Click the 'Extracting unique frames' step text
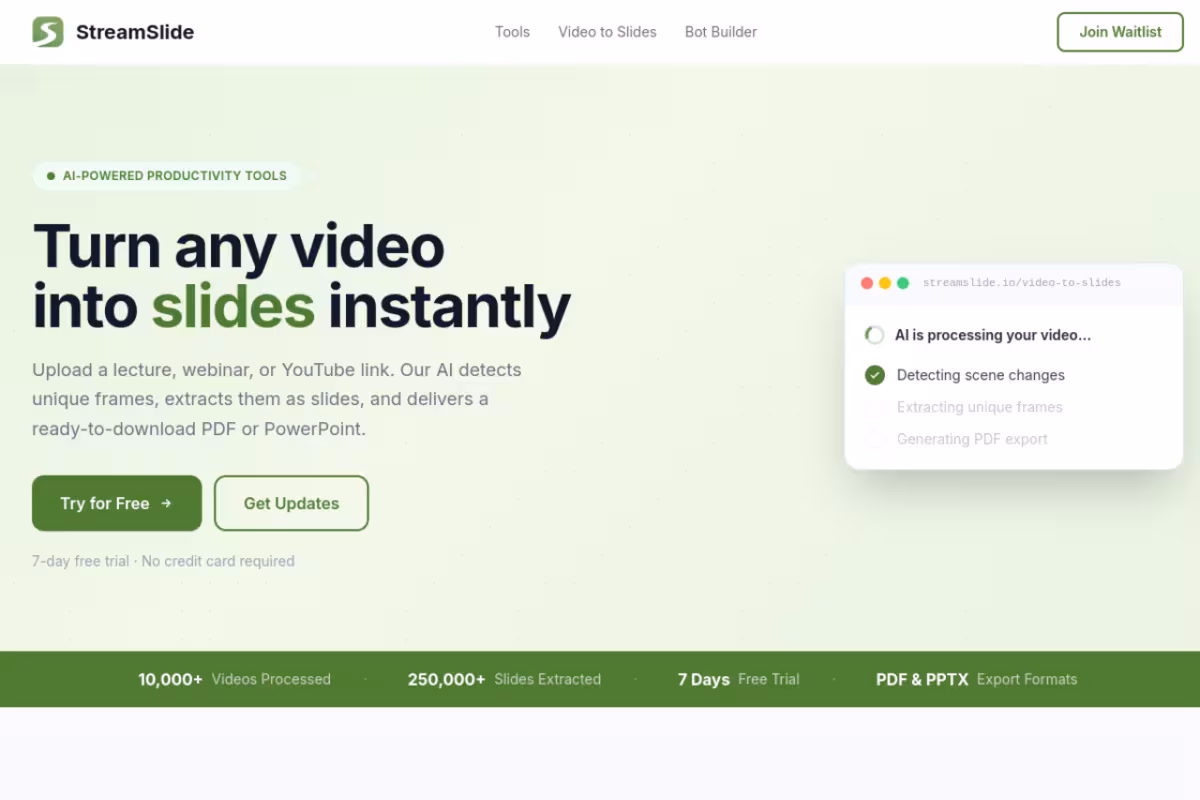Viewport: 1200px width, 800px height. pyautogui.click(x=980, y=407)
